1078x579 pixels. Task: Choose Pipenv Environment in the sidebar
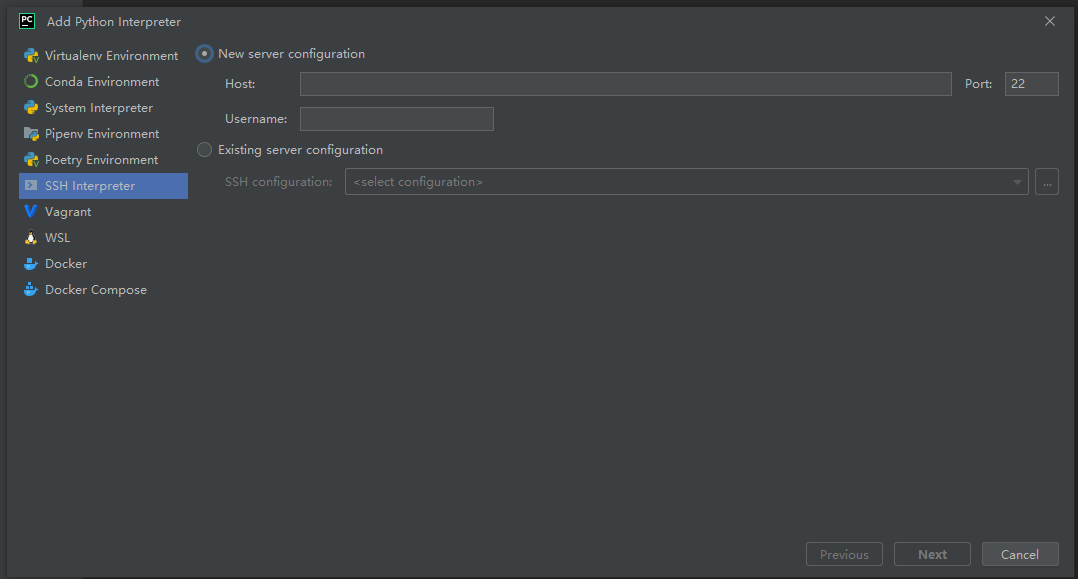pos(103,134)
